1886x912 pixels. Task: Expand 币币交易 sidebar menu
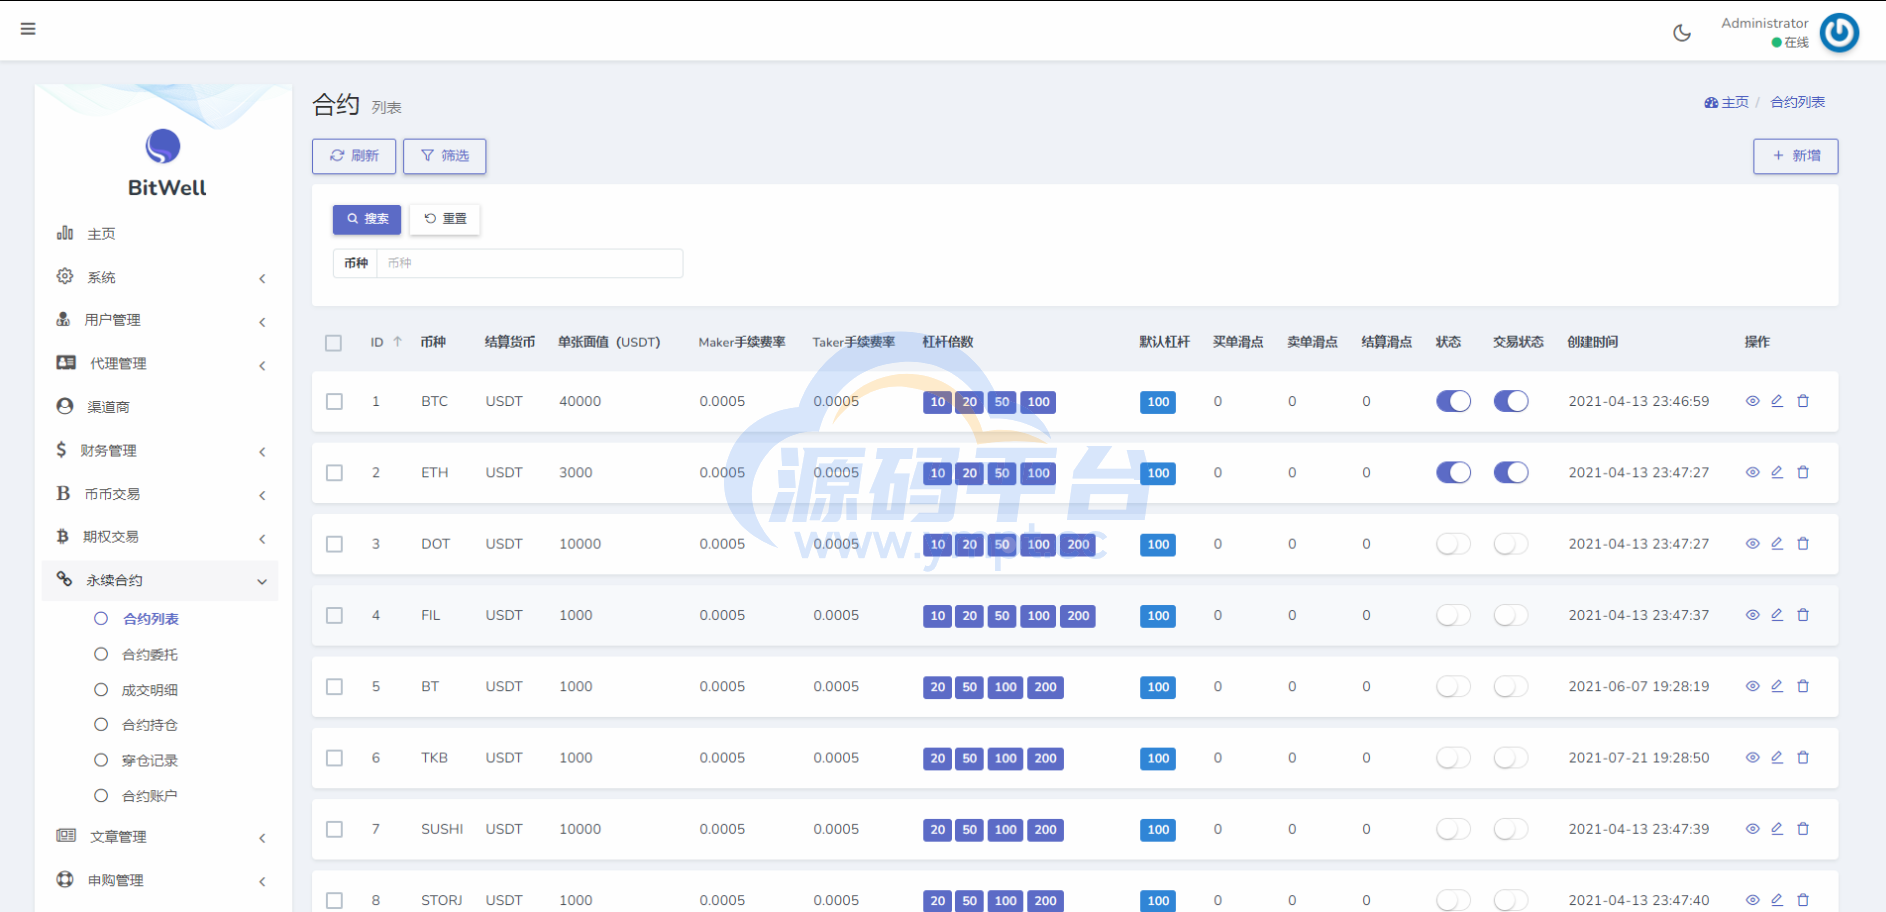click(160, 494)
